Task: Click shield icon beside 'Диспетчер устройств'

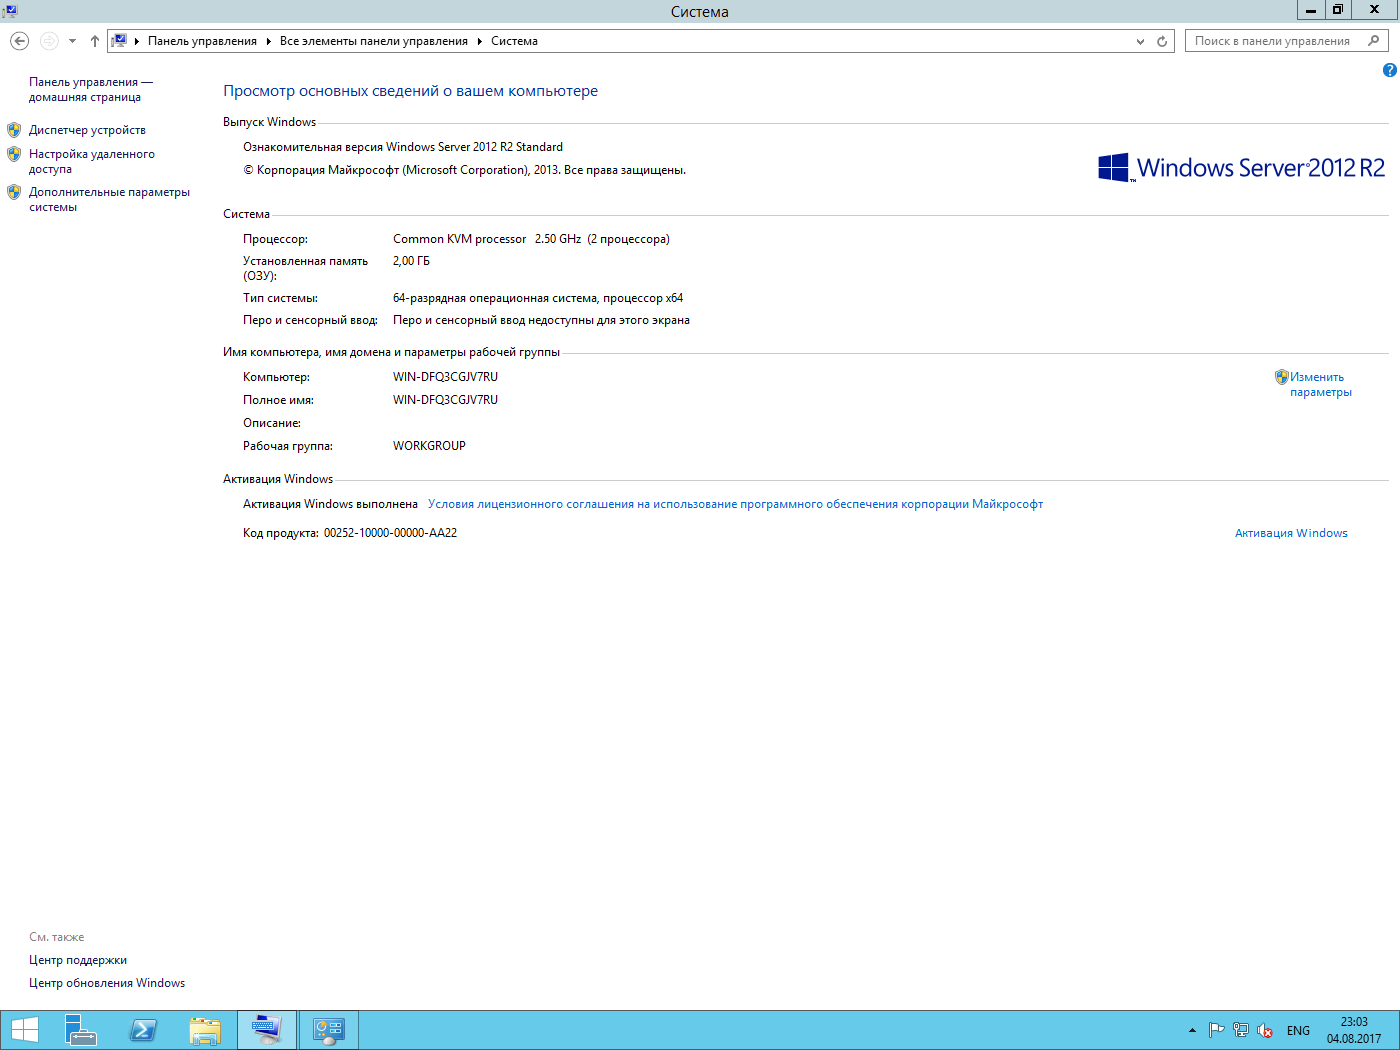Action: click(x=14, y=130)
